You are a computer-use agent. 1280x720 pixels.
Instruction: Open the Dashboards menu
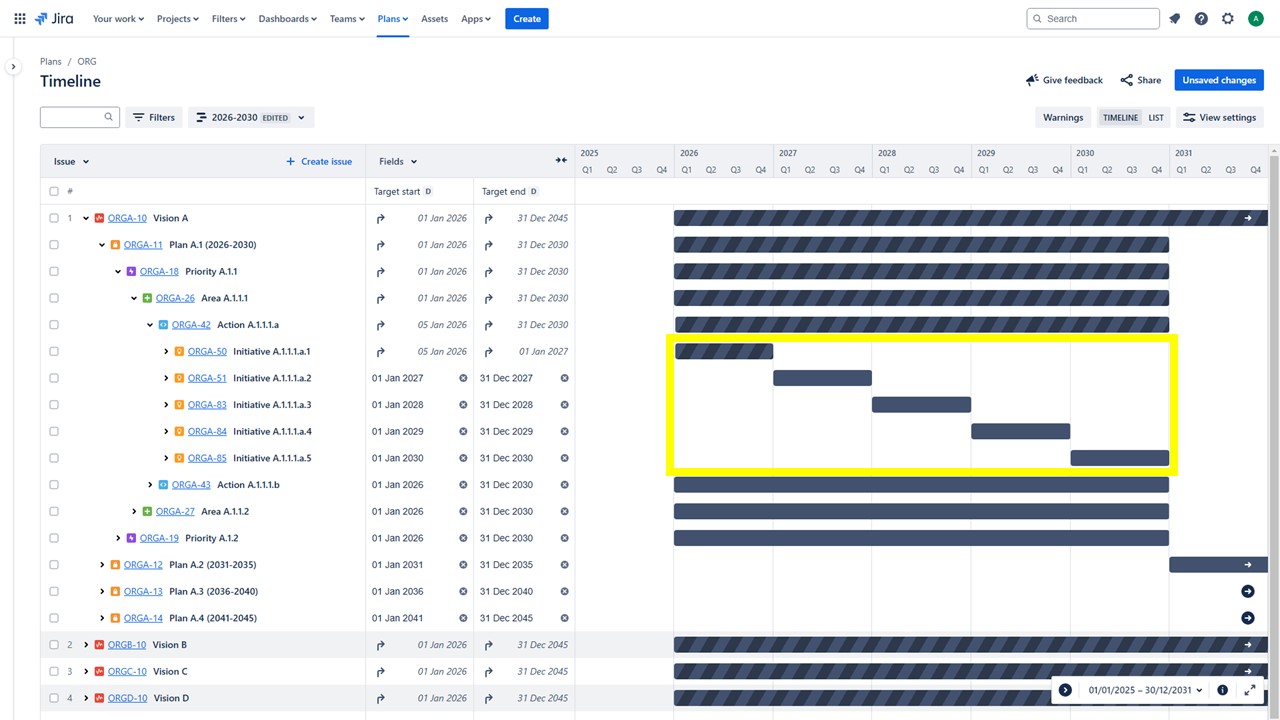[288, 19]
